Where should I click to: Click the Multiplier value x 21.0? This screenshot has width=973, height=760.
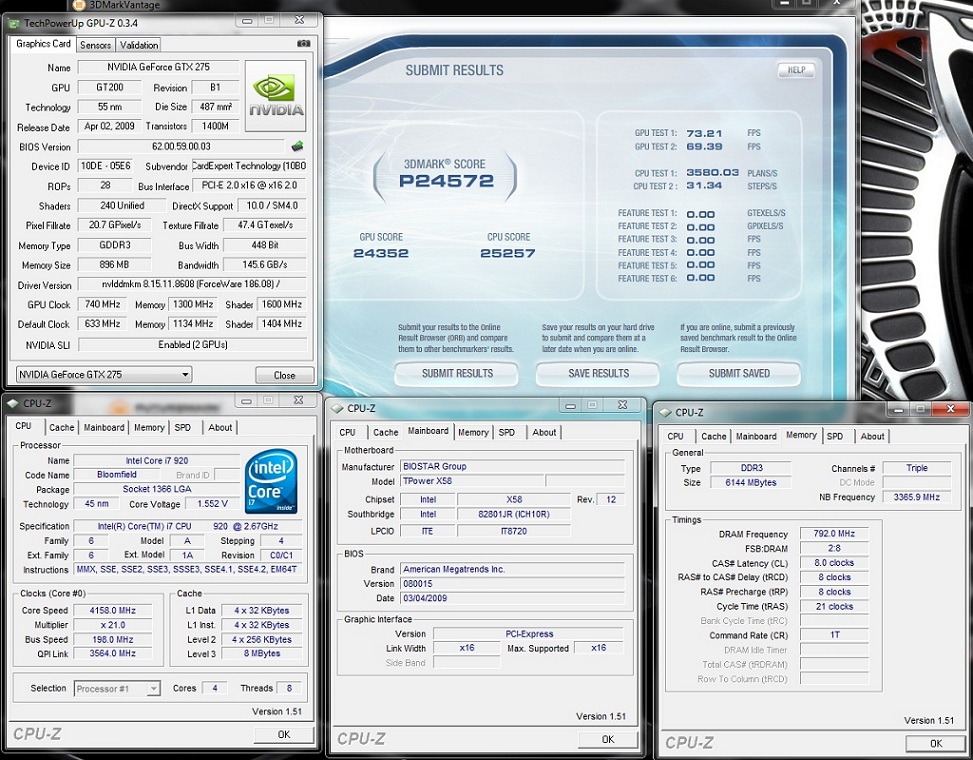(112, 625)
